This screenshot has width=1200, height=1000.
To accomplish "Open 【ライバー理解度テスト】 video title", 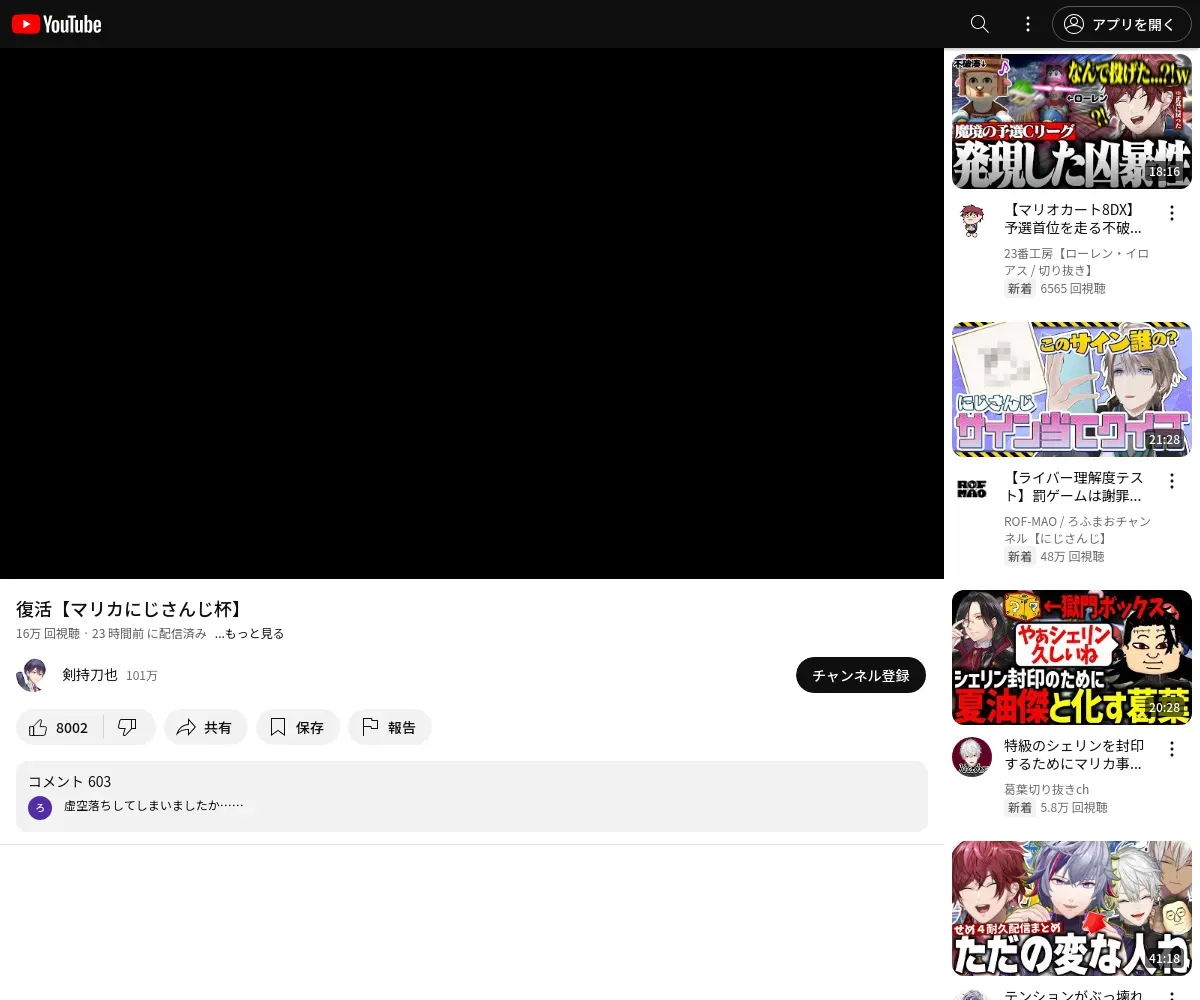I will point(1073,487).
